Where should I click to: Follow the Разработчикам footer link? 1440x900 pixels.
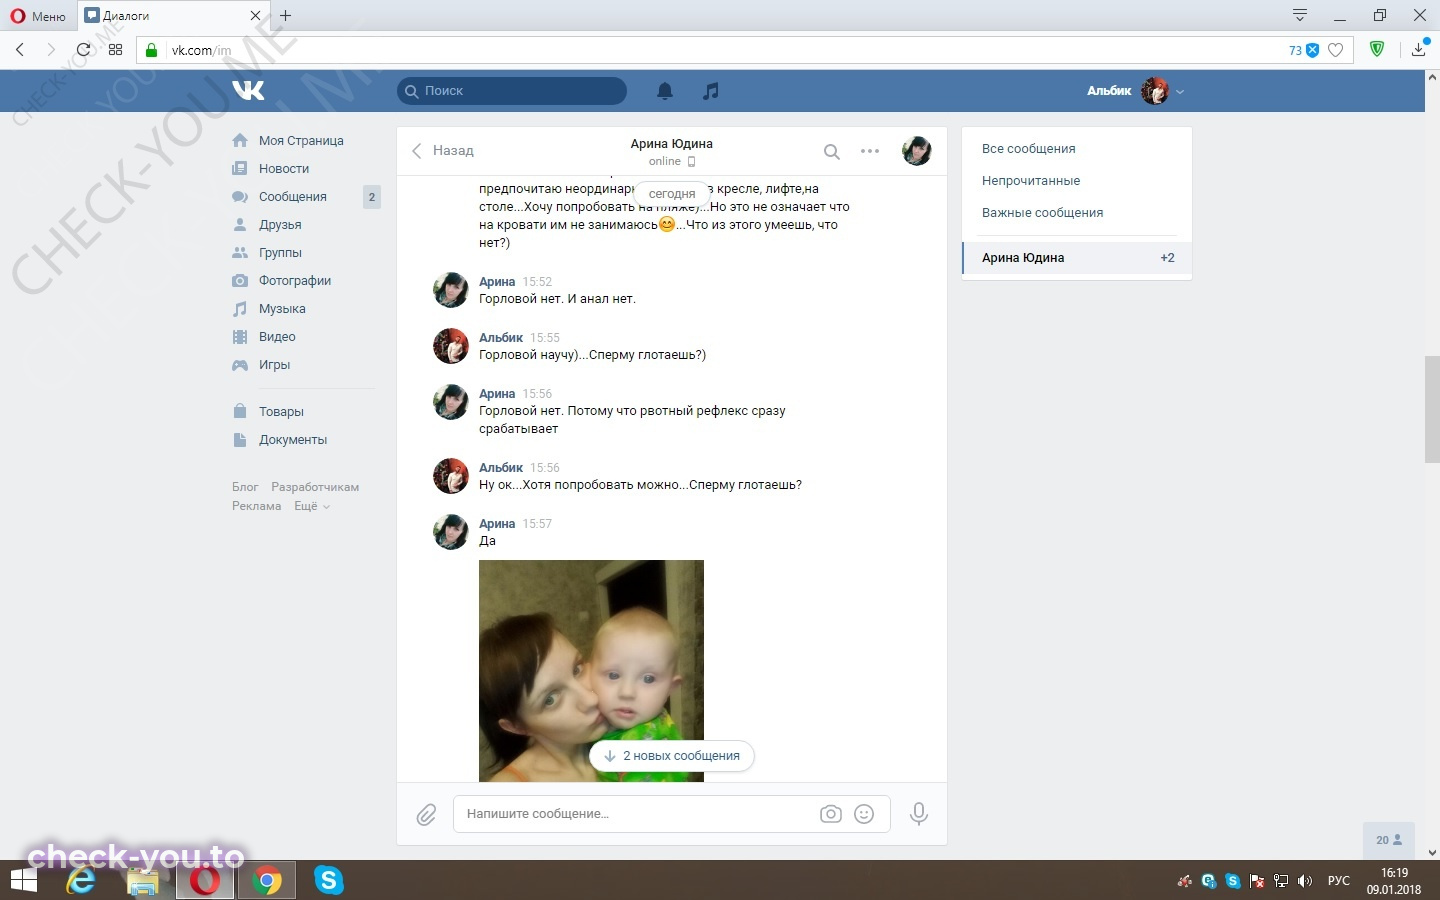[315, 487]
